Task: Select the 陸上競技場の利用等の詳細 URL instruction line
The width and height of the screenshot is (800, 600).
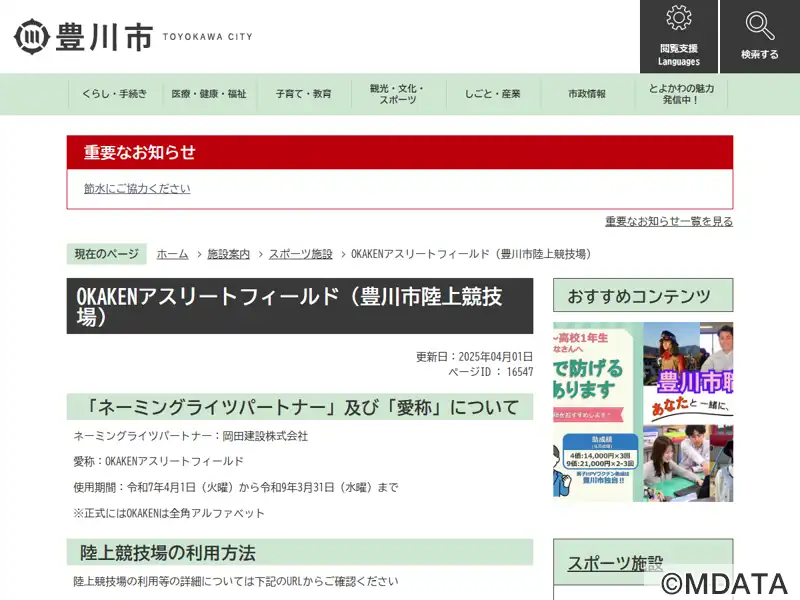Action: [x=236, y=581]
